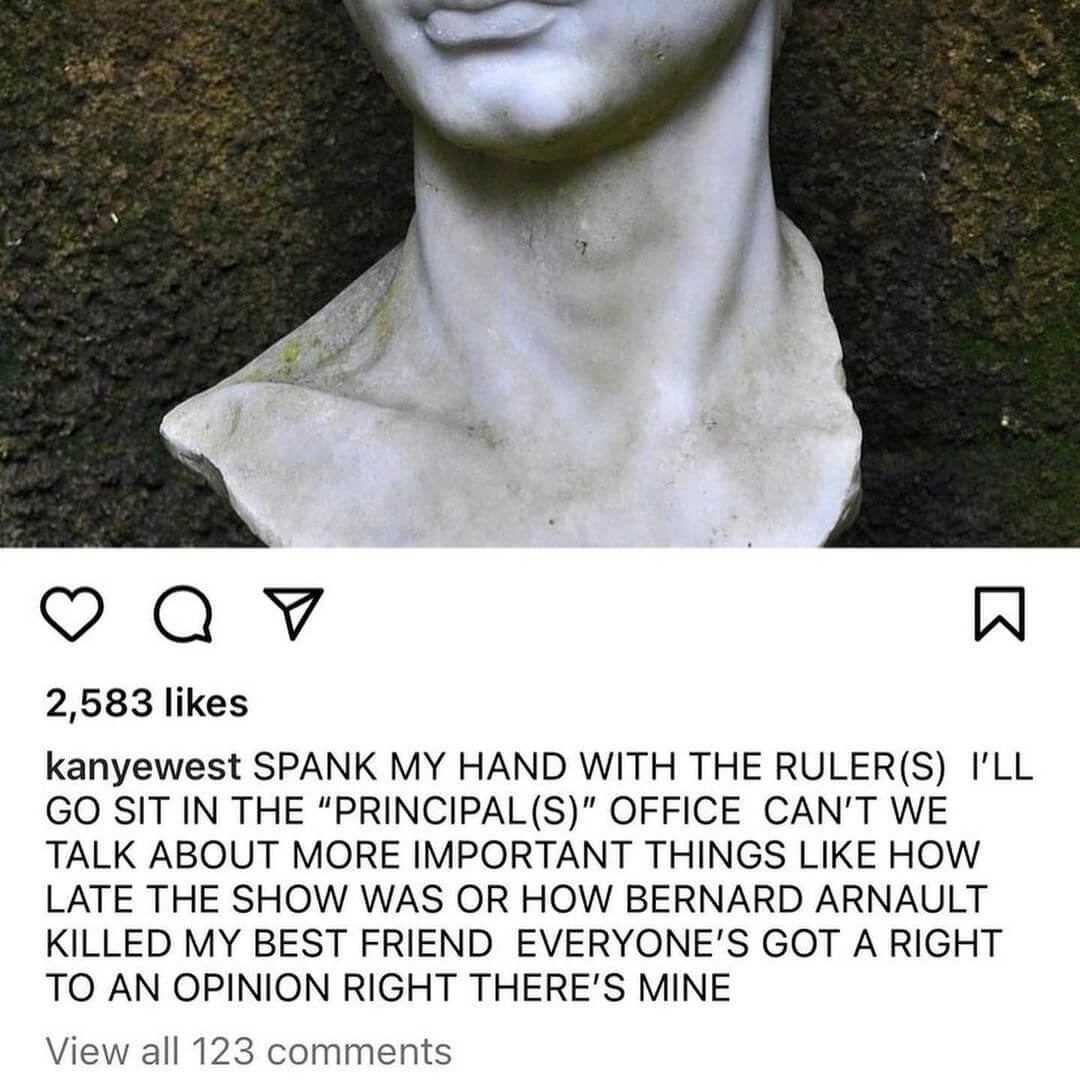Screen dimensions: 1080x1080
Task: Click the word "likes" under the icons
Action: coord(207,703)
